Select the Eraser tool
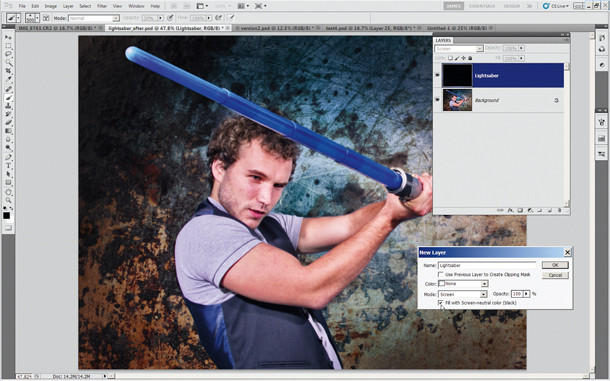Screen dimensions: 610x381 point(8,123)
